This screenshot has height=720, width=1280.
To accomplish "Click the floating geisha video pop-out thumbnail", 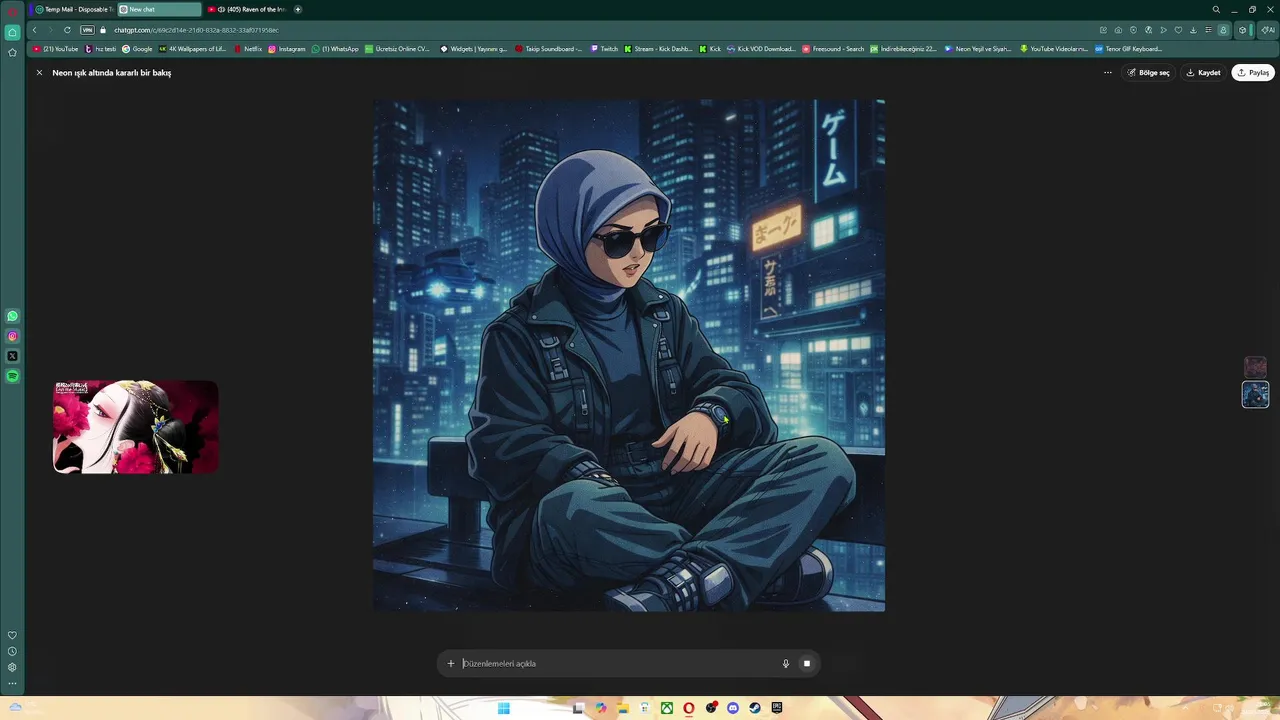I will 135,426.
